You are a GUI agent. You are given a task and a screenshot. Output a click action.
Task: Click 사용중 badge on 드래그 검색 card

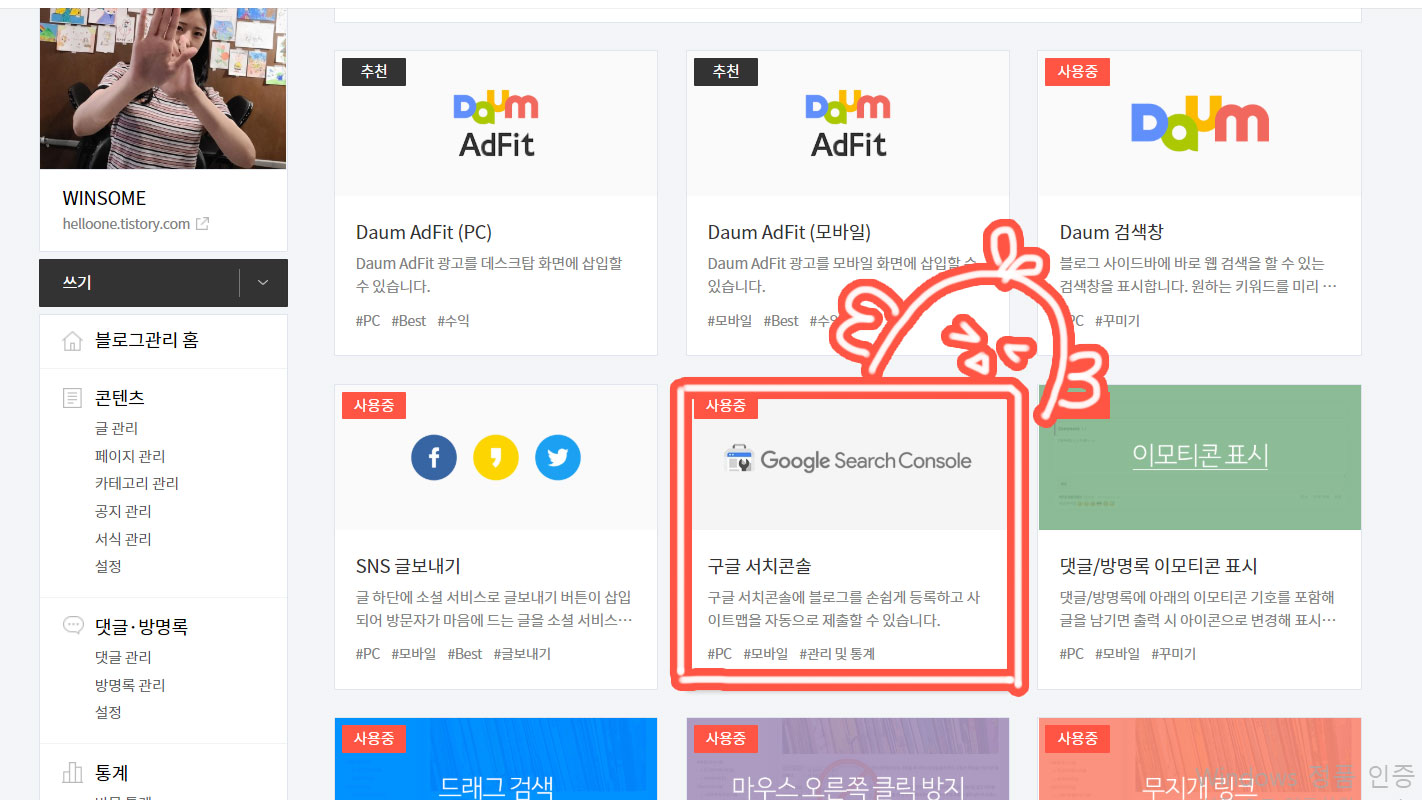(374, 739)
